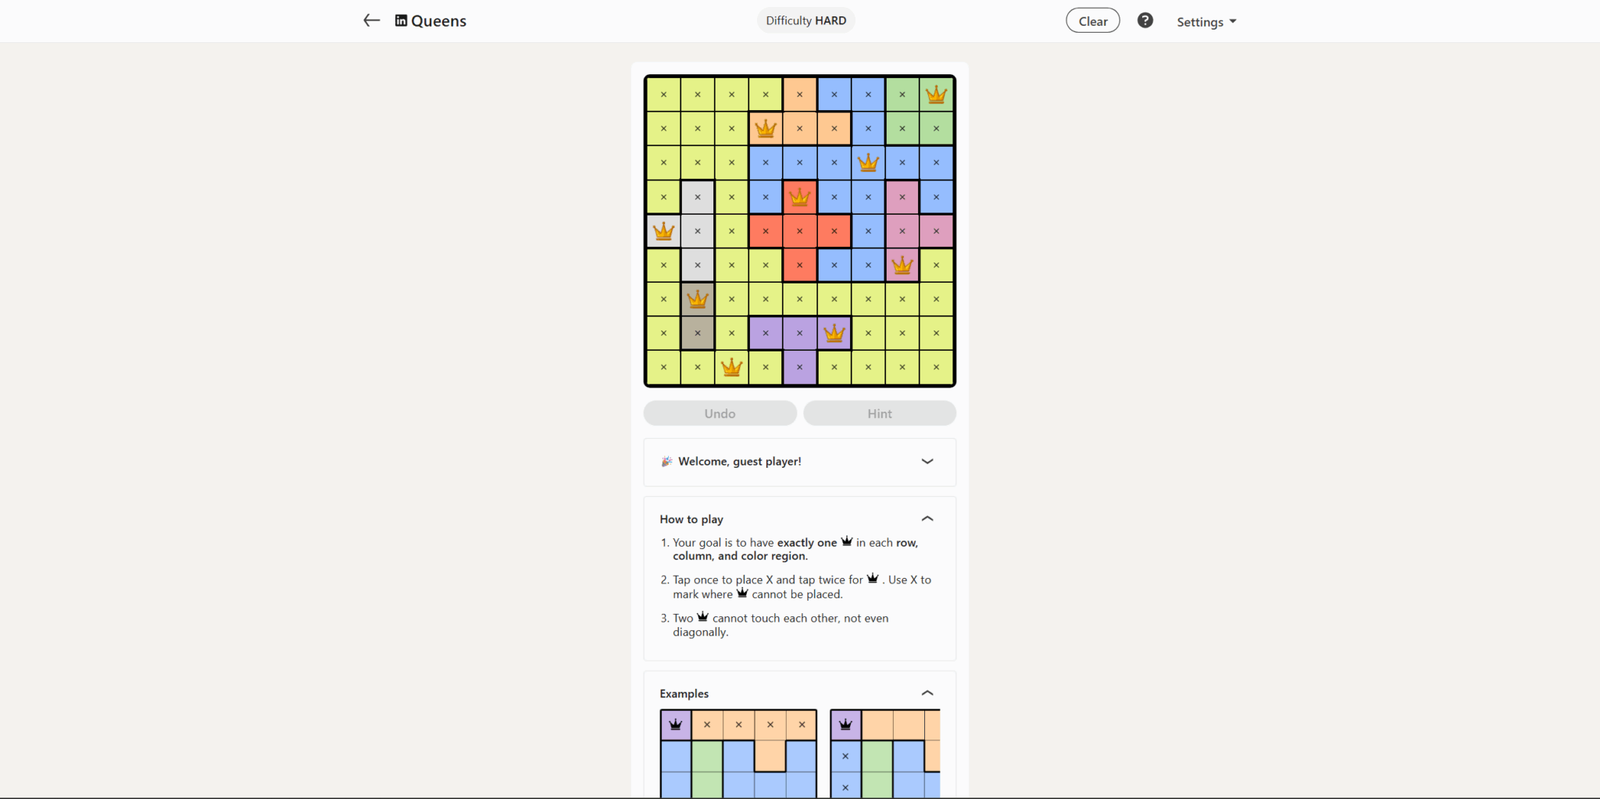This screenshot has height=799, width=1600.
Task: Click the crown in the pink cell
Action: pos(902,265)
